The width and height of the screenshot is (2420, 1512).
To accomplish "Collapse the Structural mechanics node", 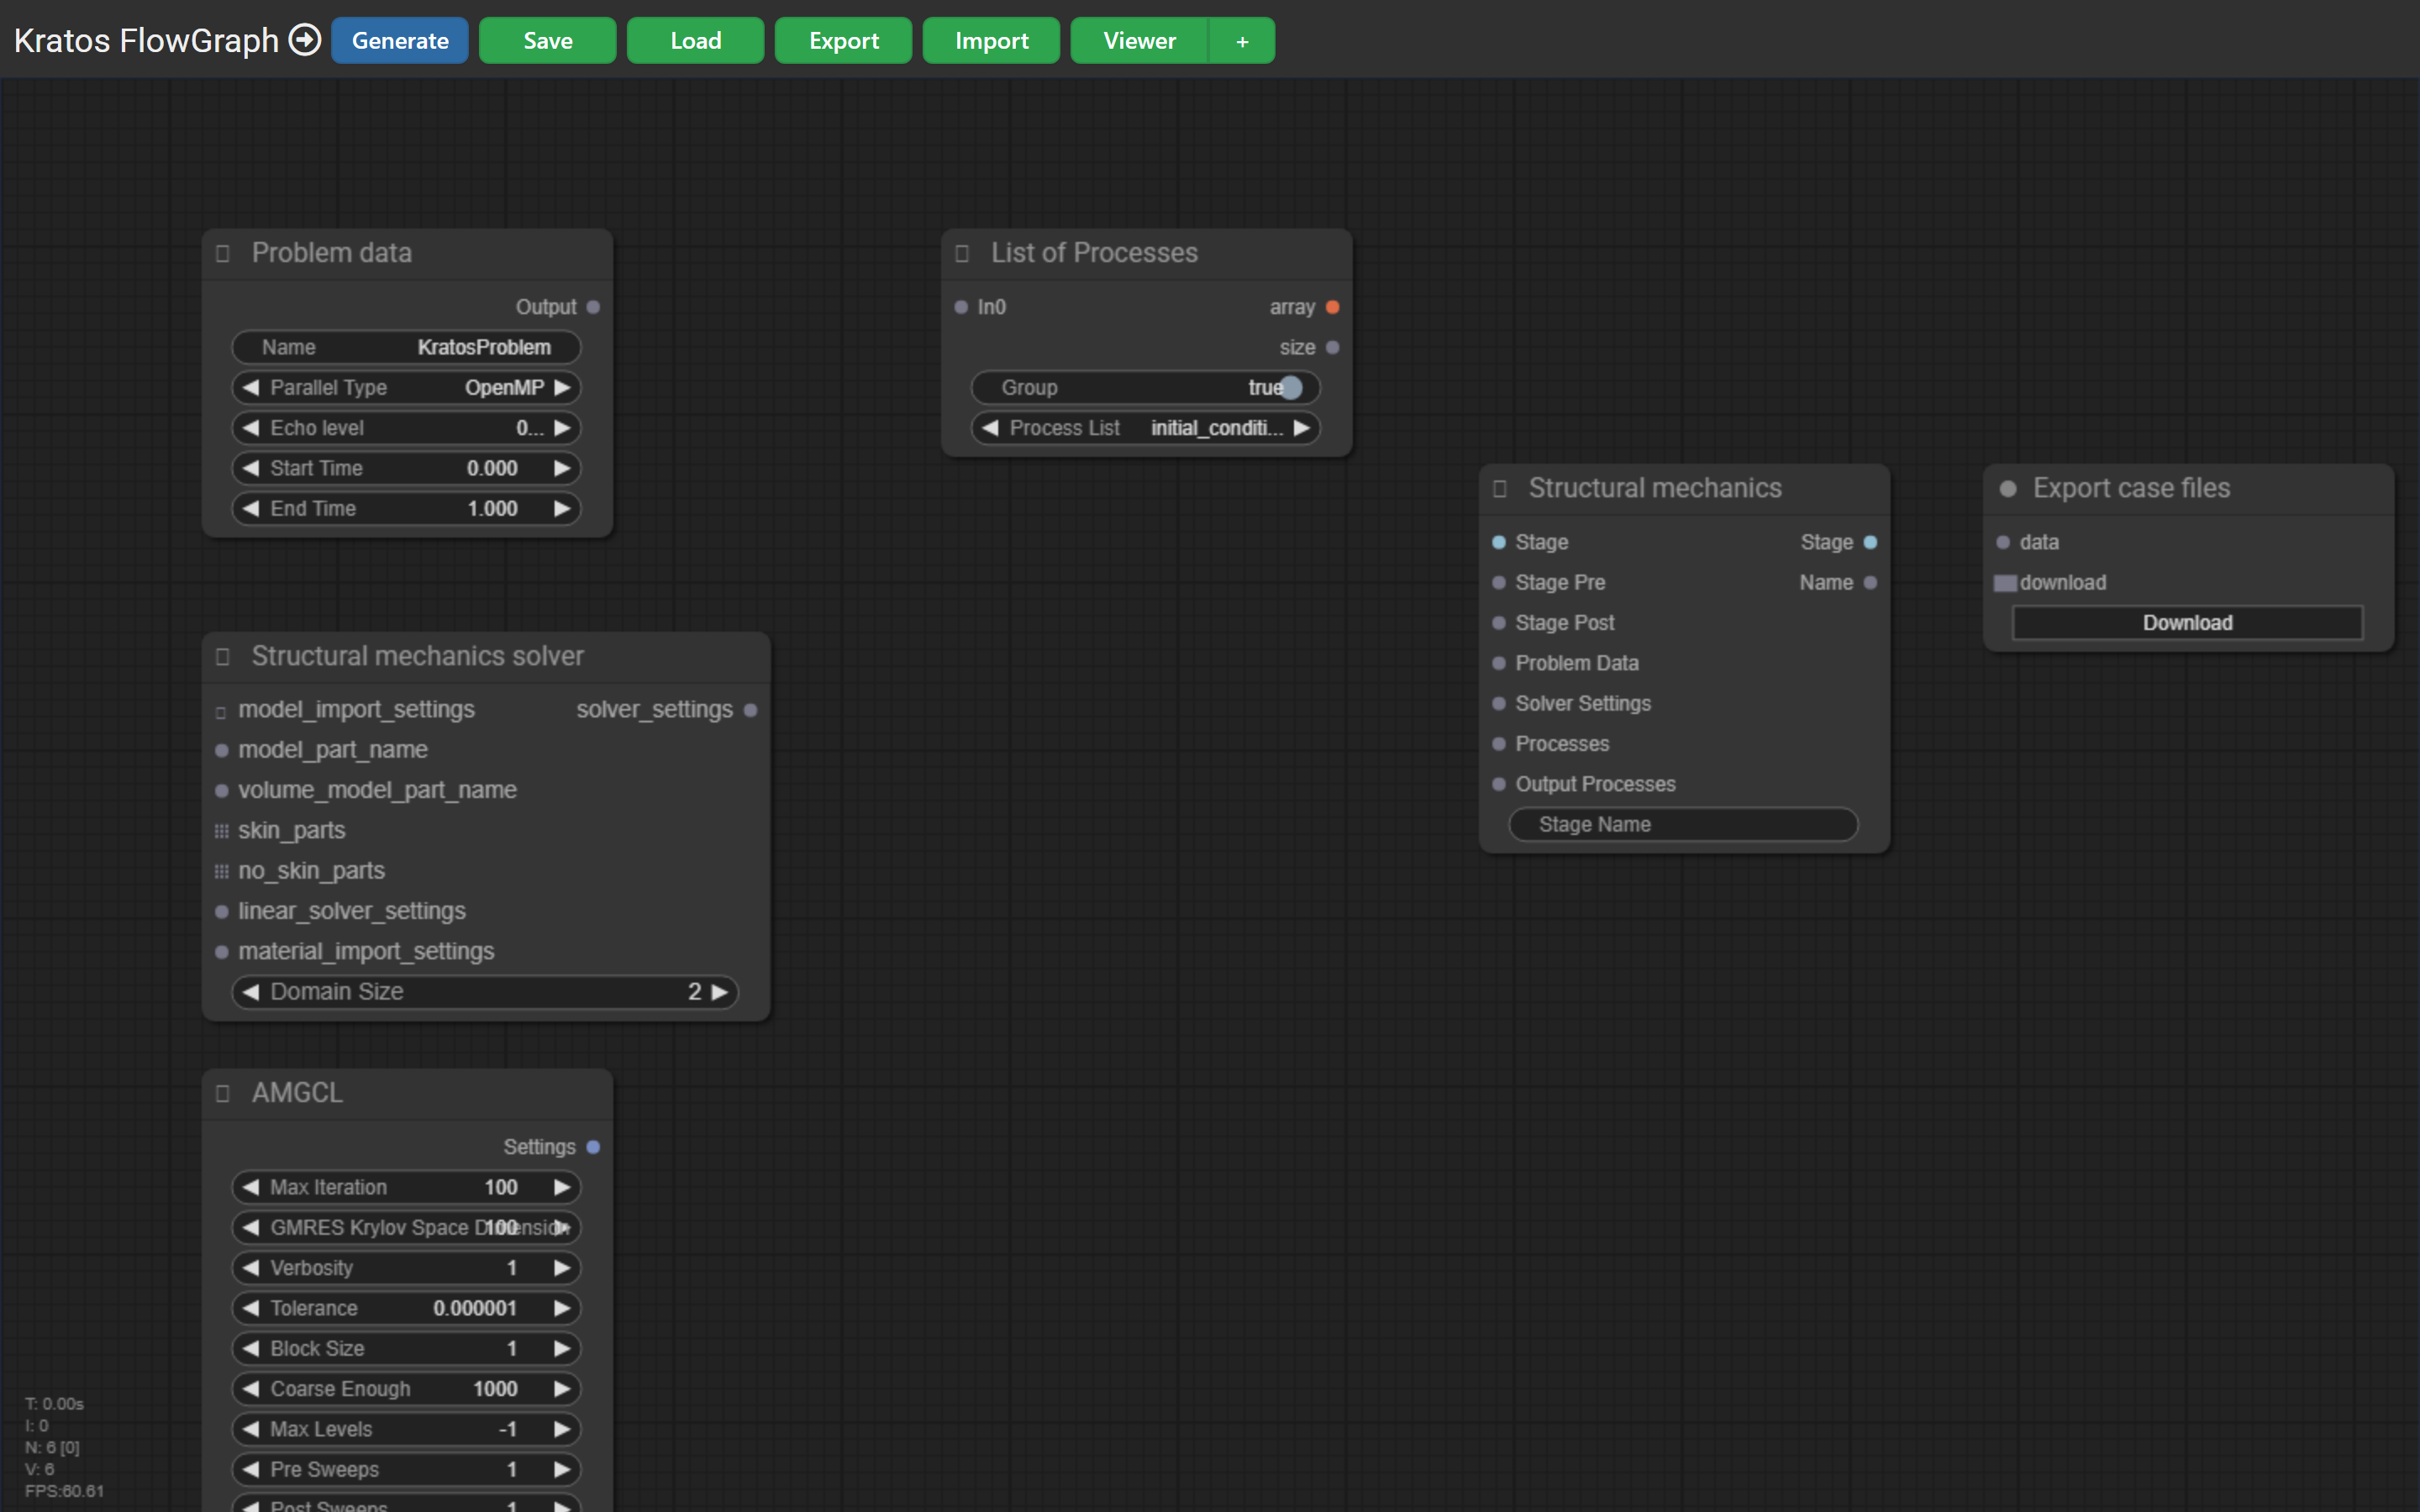I will (1500, 488).
